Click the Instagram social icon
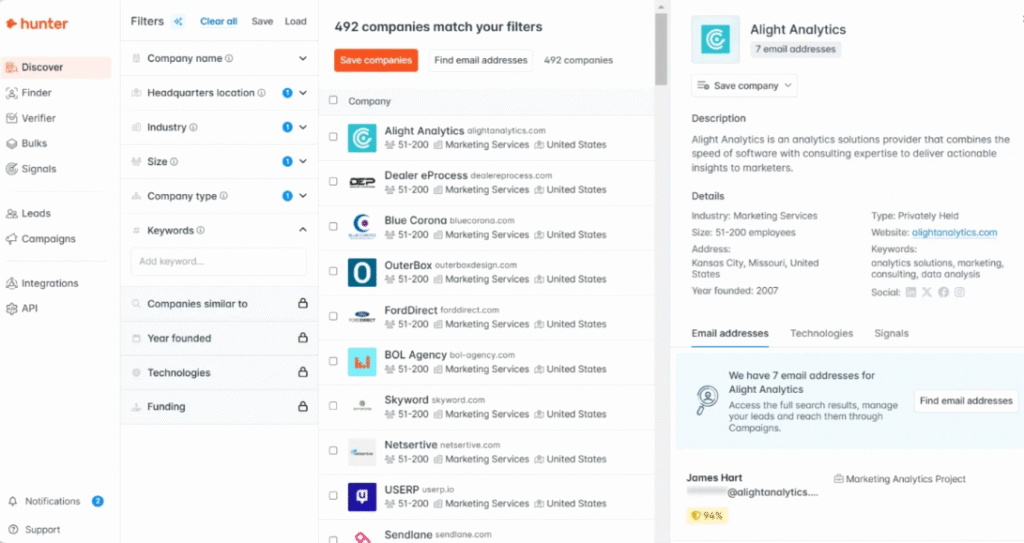Image resolution: width=1024 pixels, height=543 pixels. click(x=959, y=292)
